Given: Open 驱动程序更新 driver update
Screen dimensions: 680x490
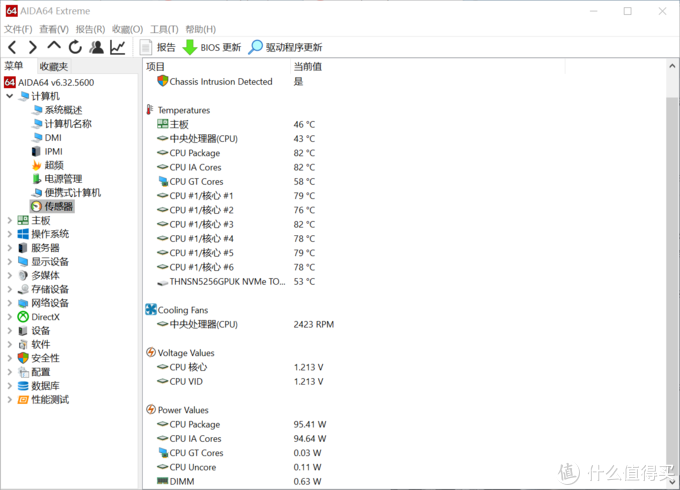Looking at the screenshot, I should coord(285,47).
